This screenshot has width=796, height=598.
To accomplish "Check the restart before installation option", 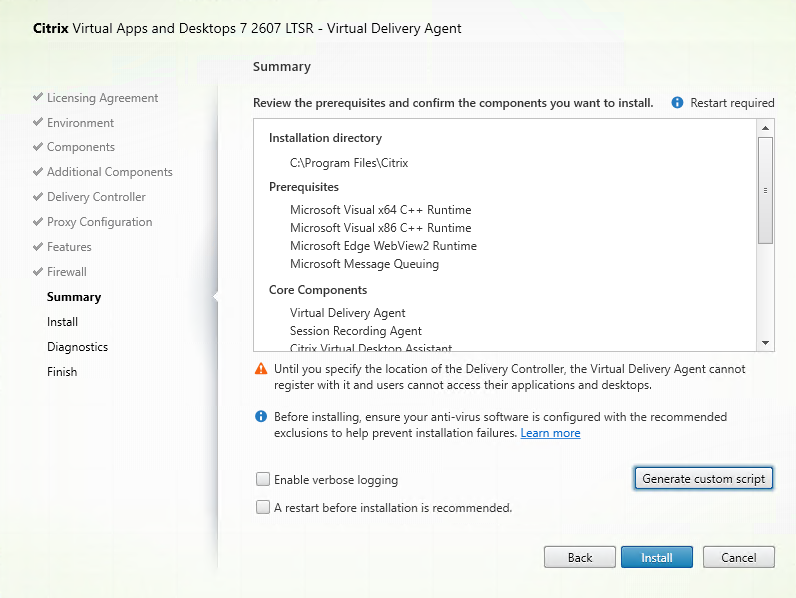I will 263,507.
